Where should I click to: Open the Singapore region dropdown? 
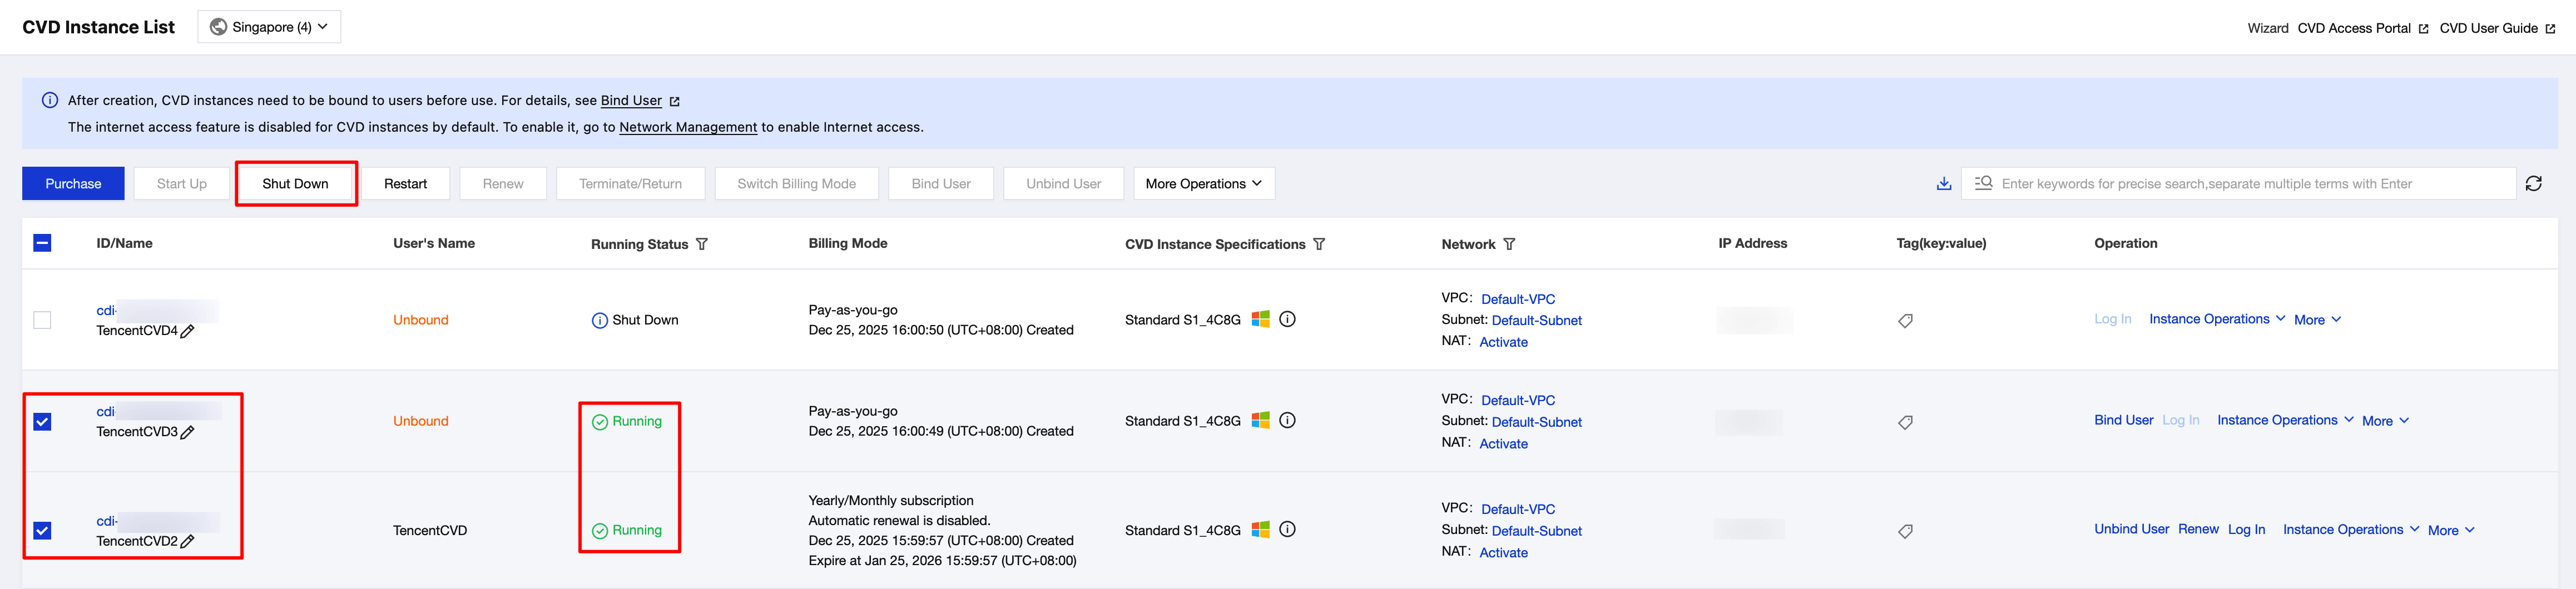(269, 27)
